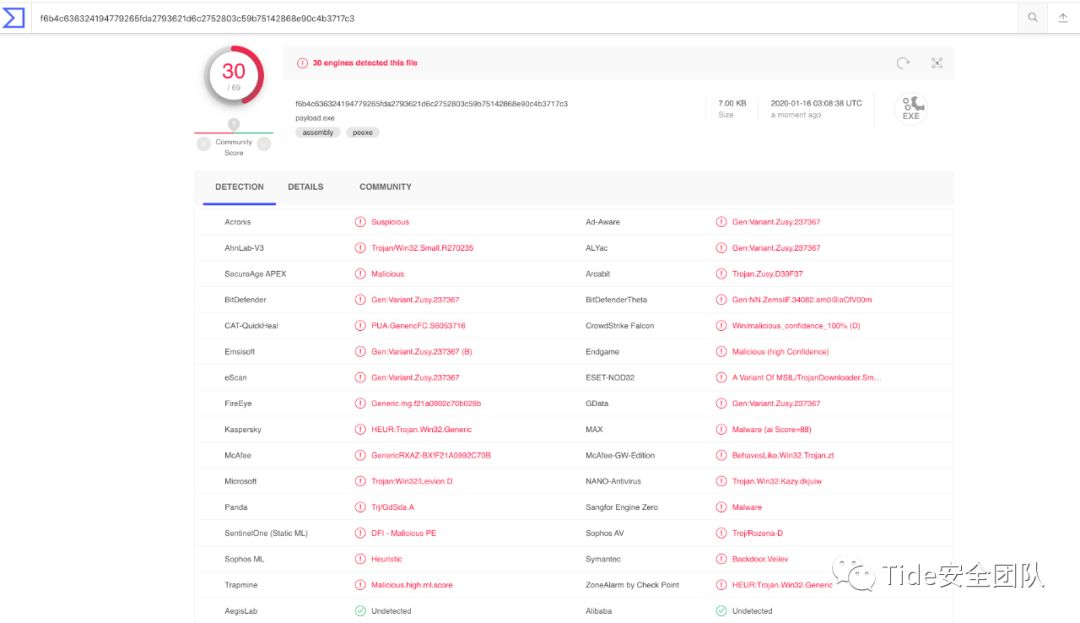
Task: Click the 'assembly' tag
Action: pos(318,132)
